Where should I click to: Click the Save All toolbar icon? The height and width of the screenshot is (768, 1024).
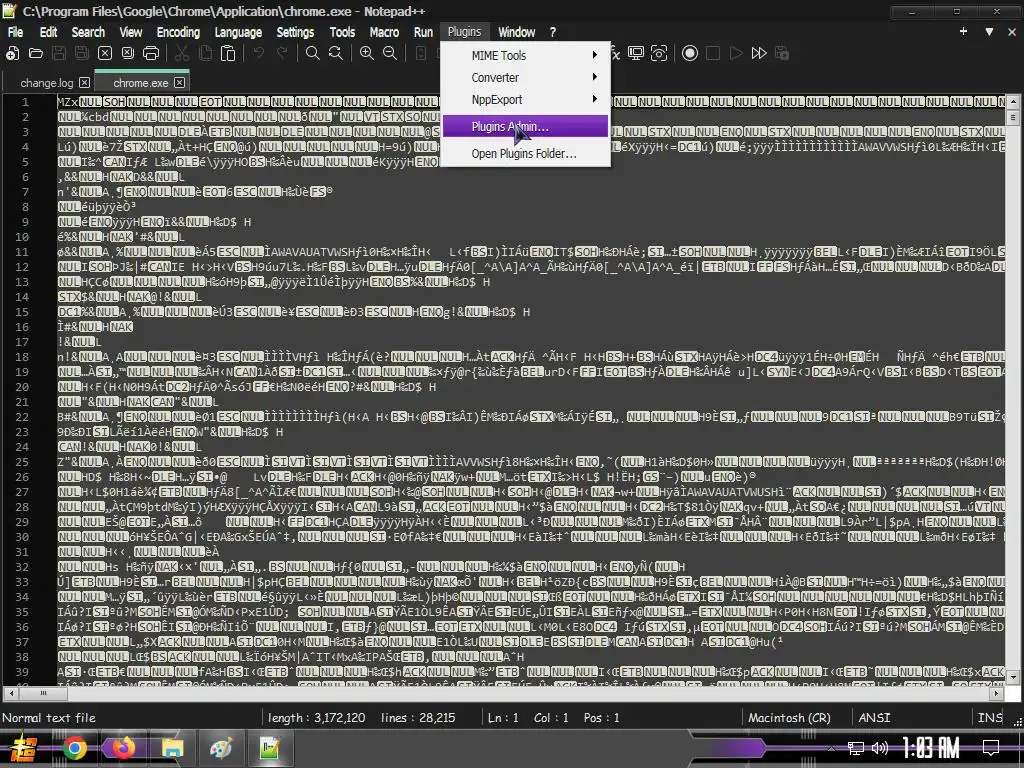point(82,54)
